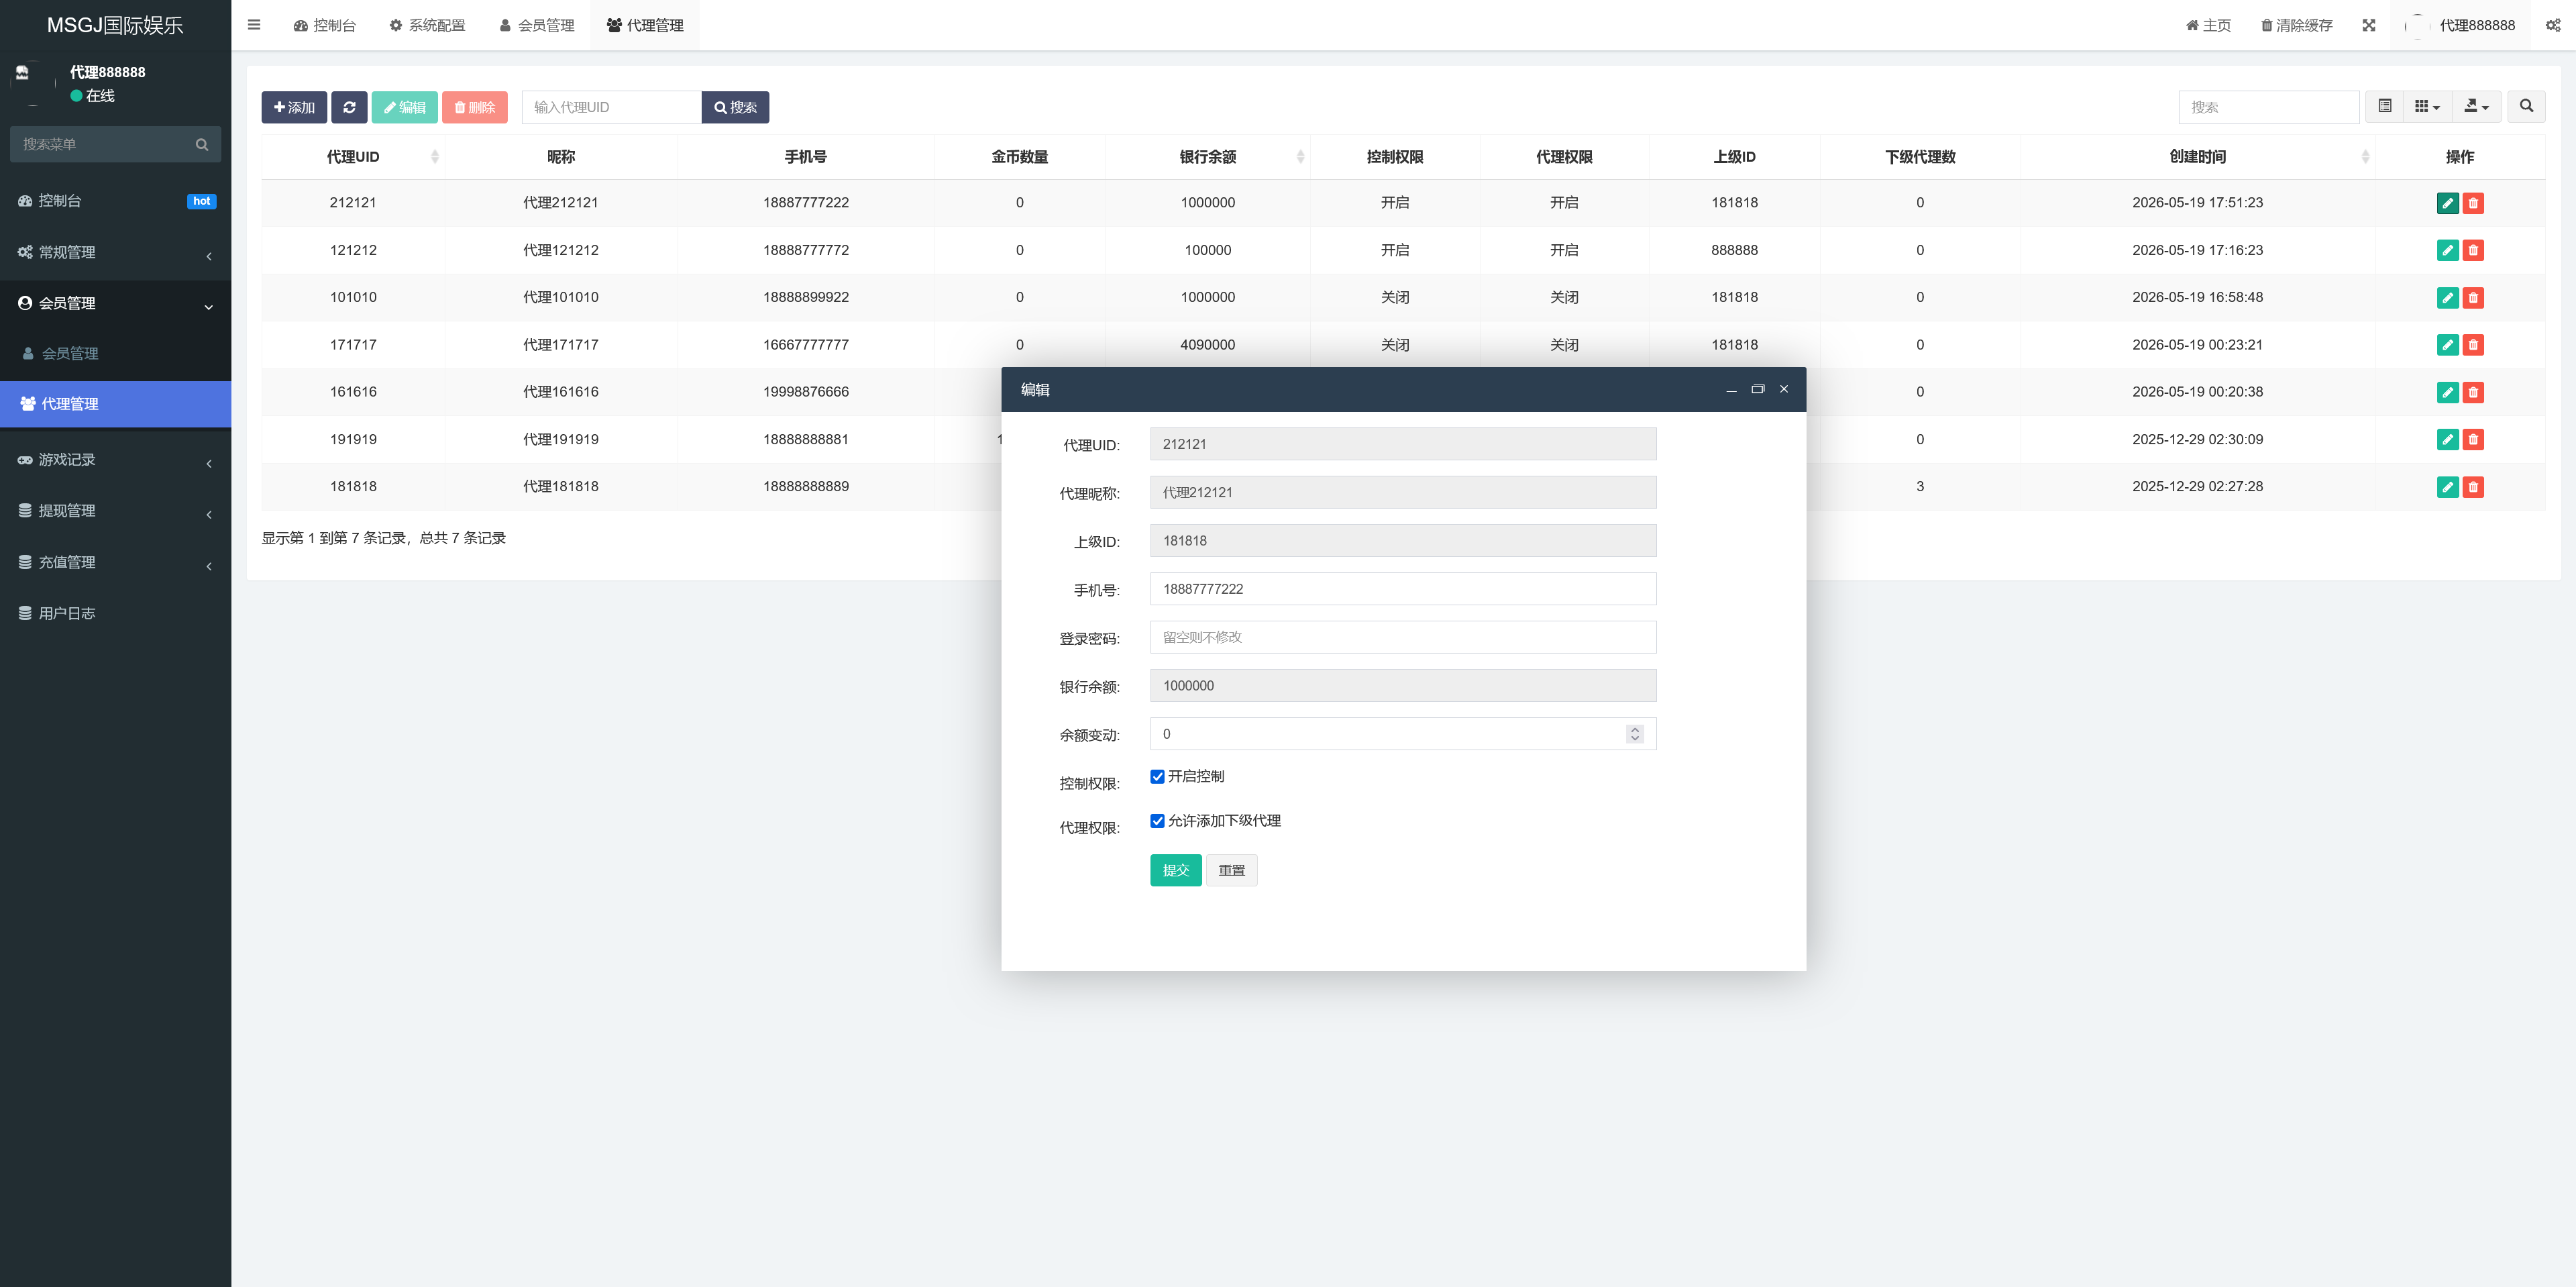Click green edit icon for agent 171717
Viewport: 2576px width, 1287px height.
click(x=2447, y=345)
